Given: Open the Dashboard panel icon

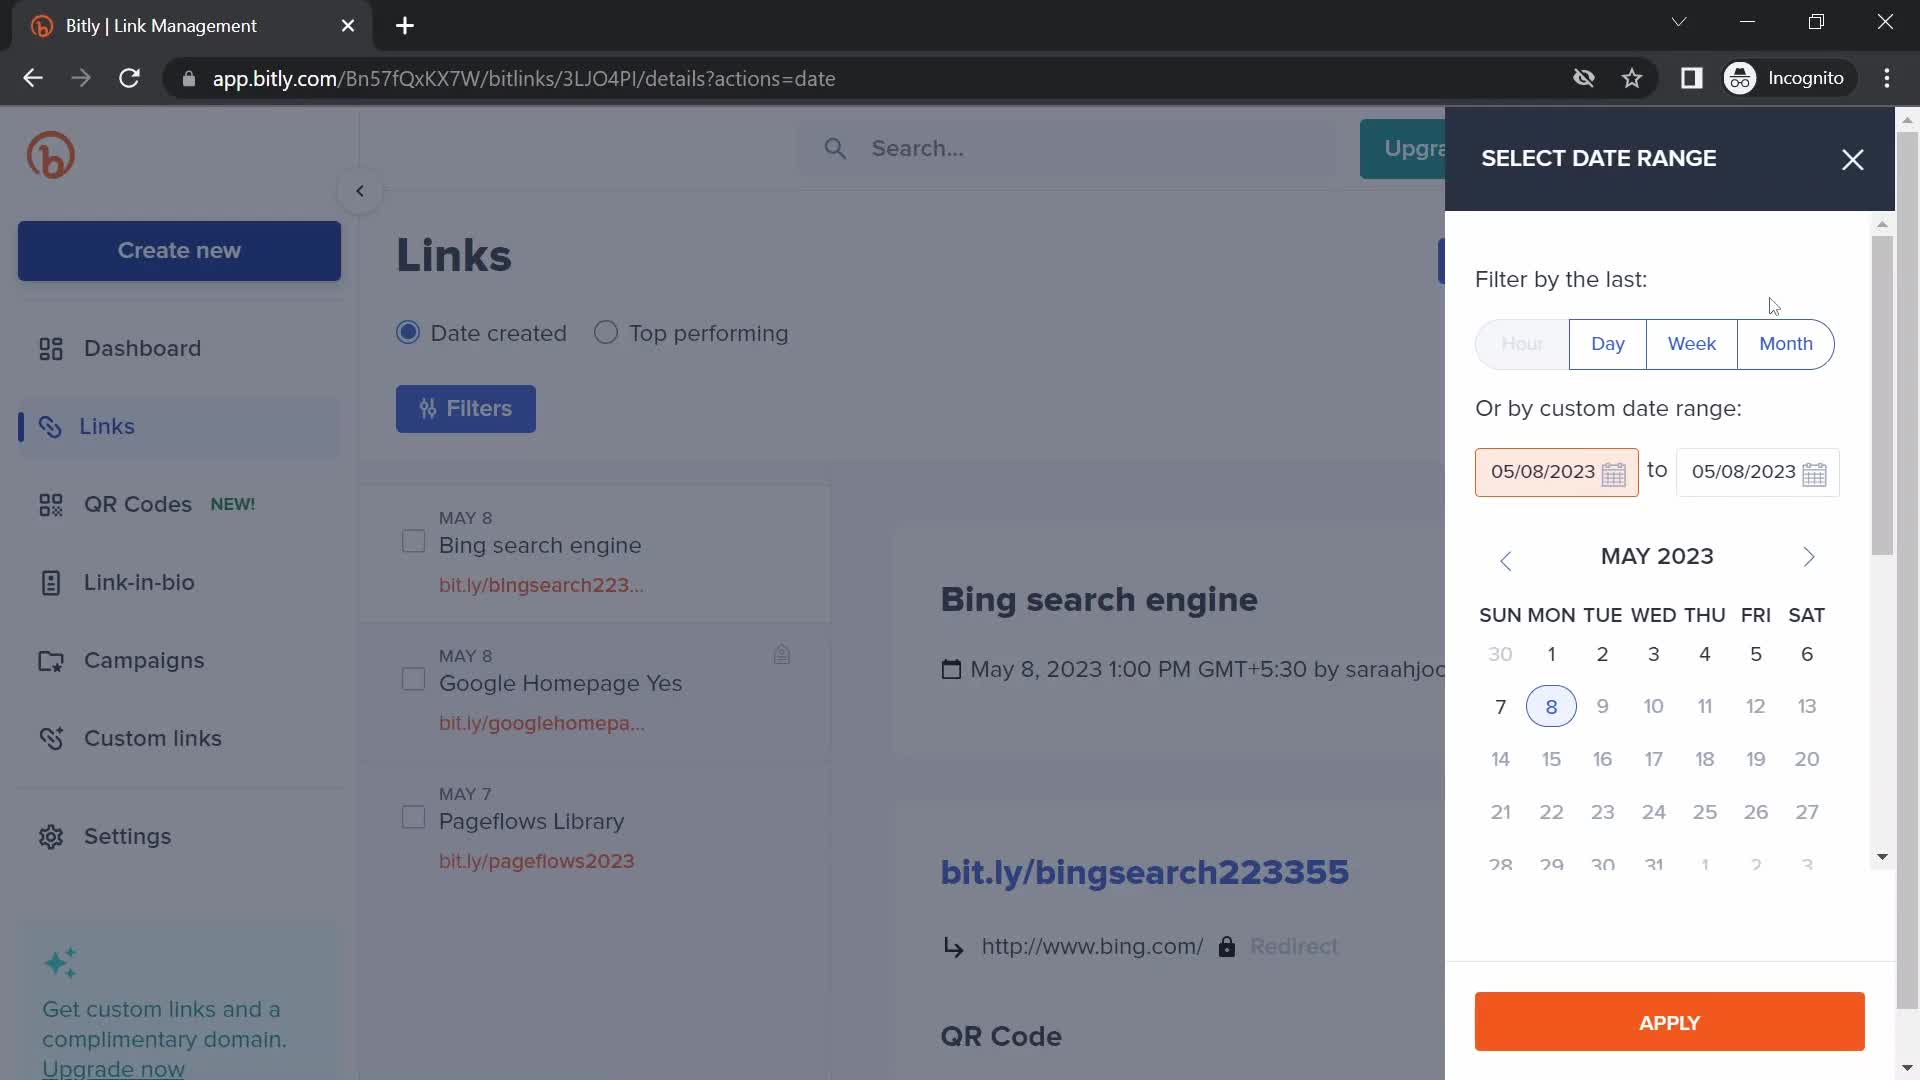Looking at the screenshot, I should (x=49, y=347).
